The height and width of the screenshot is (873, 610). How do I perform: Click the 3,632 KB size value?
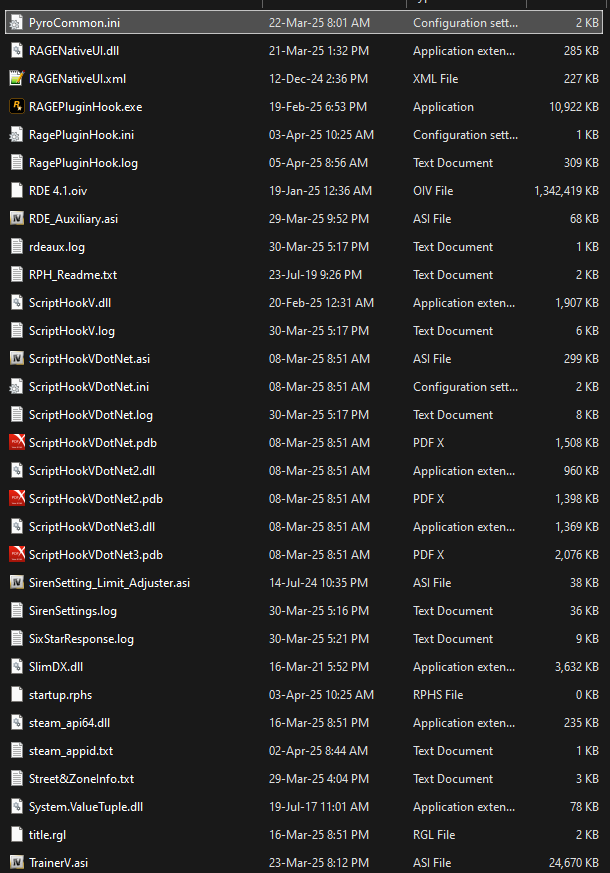tap(577, 666)
